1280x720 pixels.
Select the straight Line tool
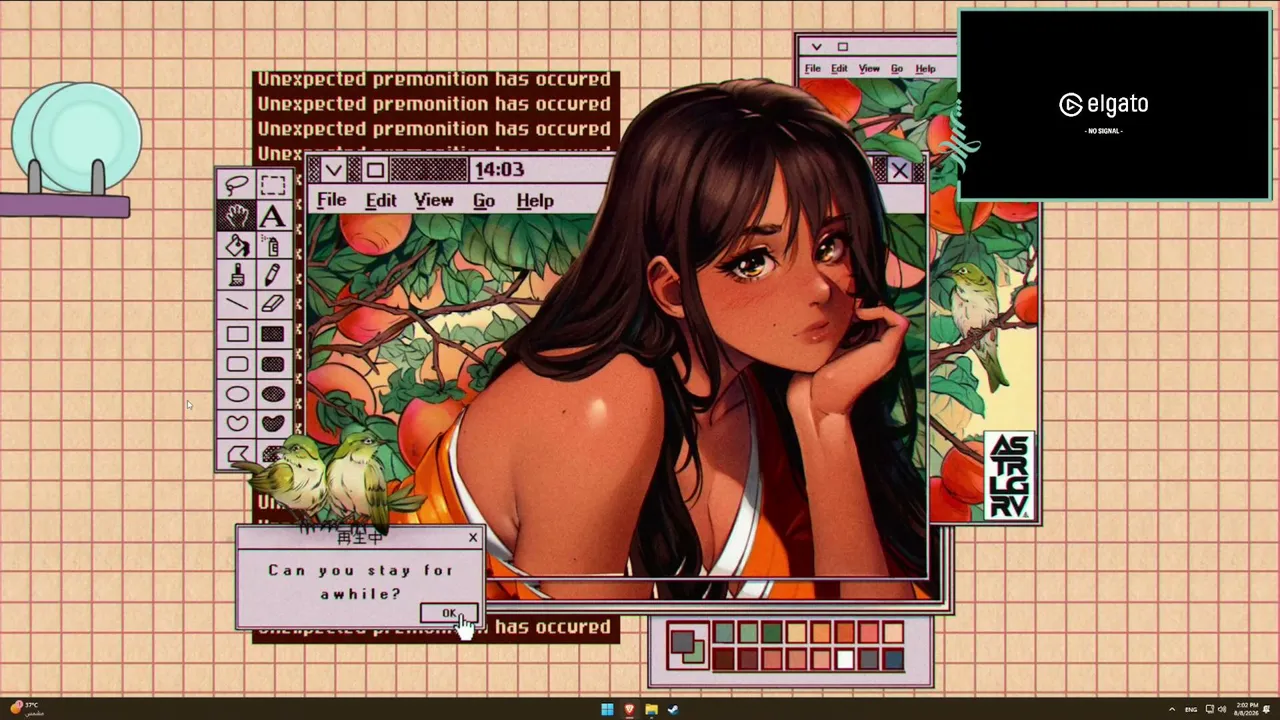point(237,304)
